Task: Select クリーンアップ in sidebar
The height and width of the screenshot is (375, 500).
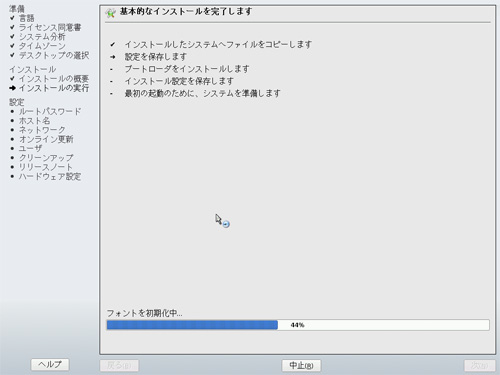Action: coord(46,158)
